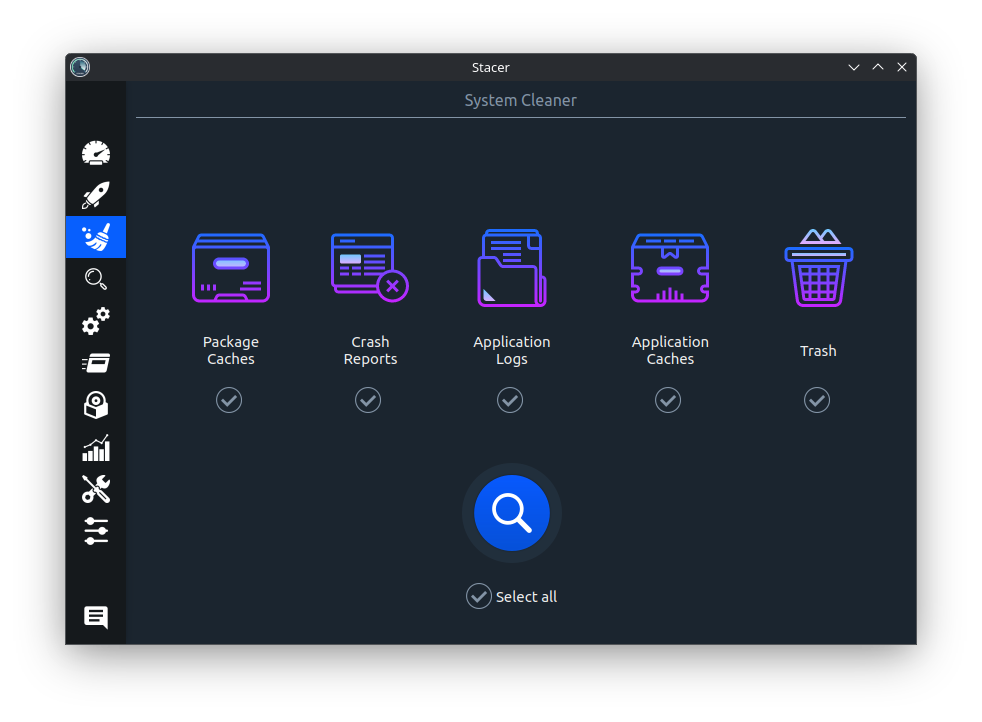Click the Crash Reports illustration
The width and height of the screenshot is (982, 722).
click(369, 268)
